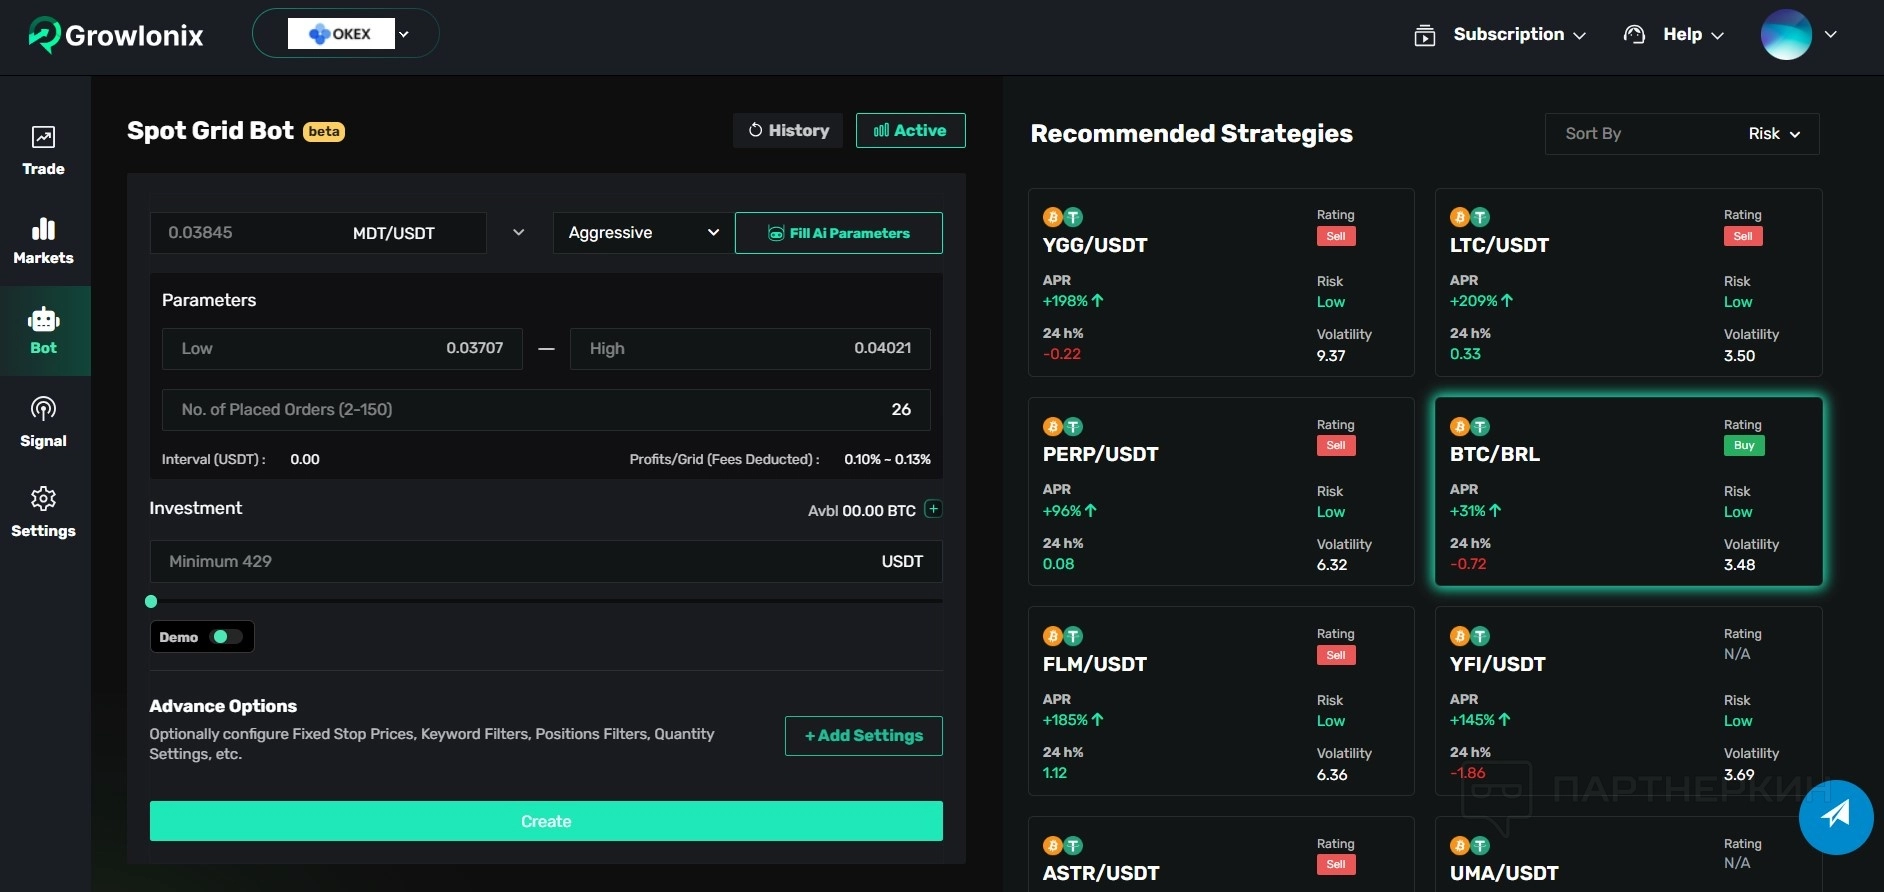Viewport: 1884px width, 892px height.
Task: Open the user profile avatar
Action: point(1786,35)
